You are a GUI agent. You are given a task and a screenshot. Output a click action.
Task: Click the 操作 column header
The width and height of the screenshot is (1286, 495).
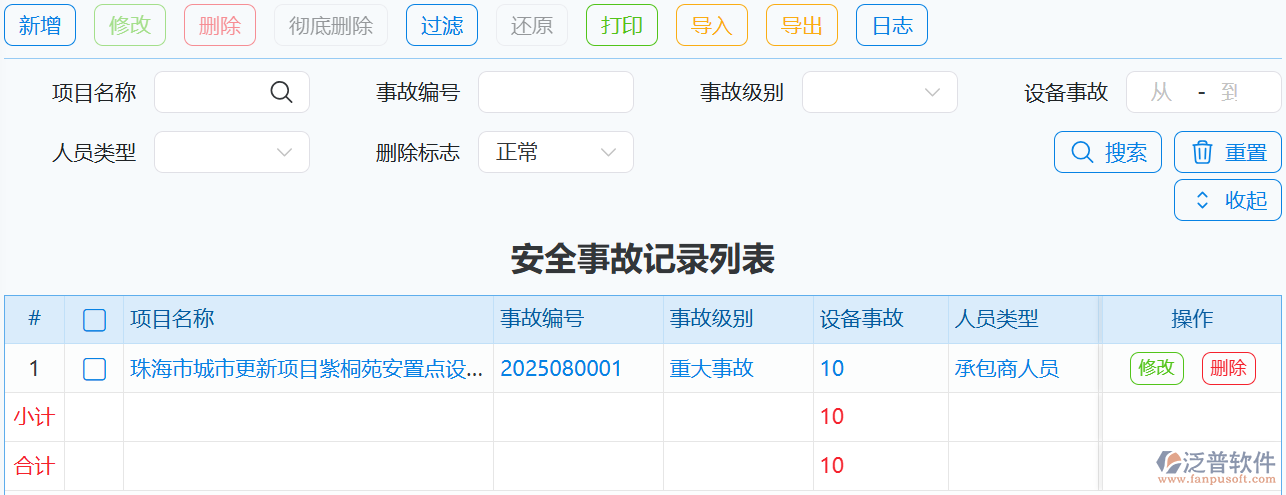pyautogui.click(x=1192, y=319)
